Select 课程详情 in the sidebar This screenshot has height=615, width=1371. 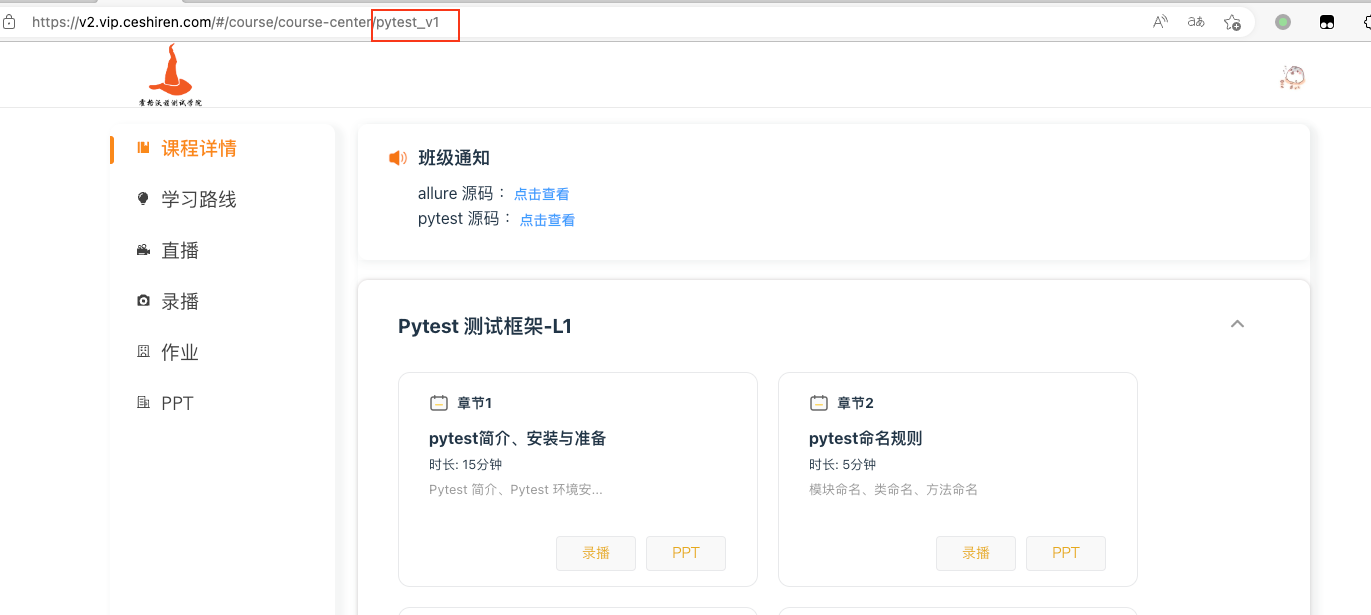199,148
